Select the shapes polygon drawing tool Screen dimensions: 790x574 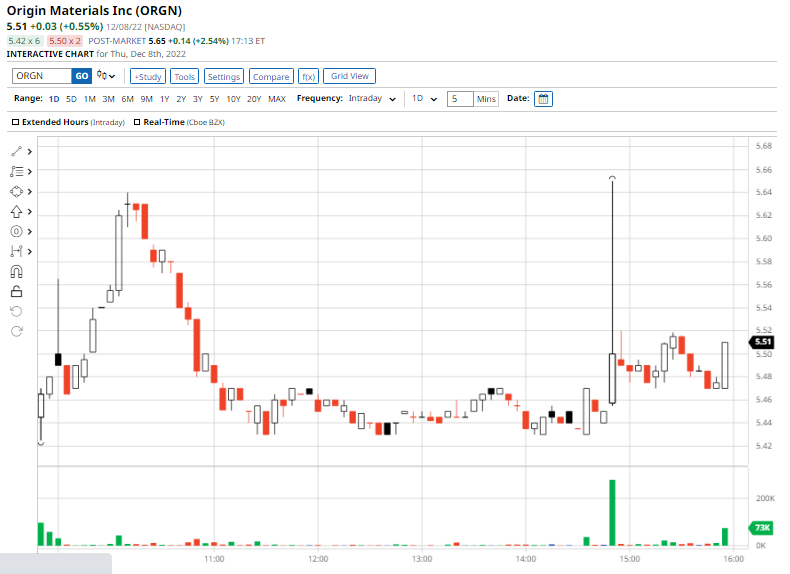[x=17, y=192]
